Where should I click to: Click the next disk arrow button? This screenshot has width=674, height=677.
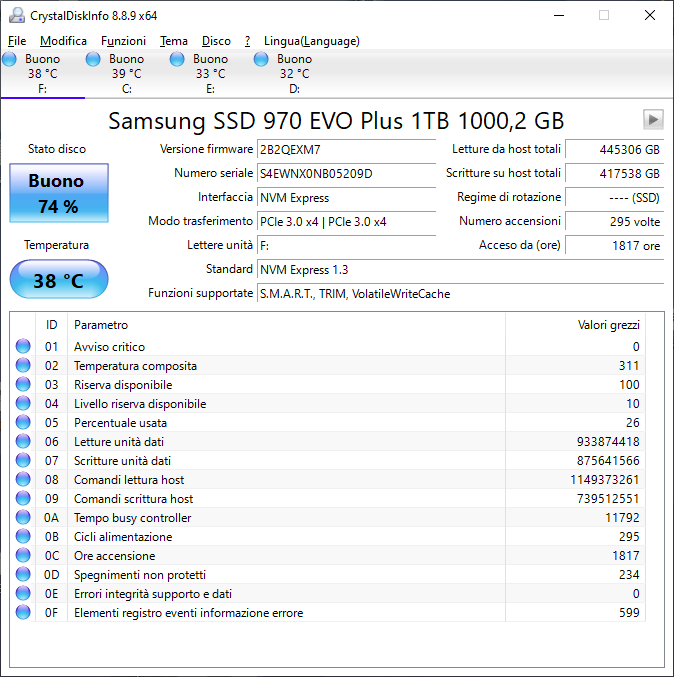click(653, 119)
